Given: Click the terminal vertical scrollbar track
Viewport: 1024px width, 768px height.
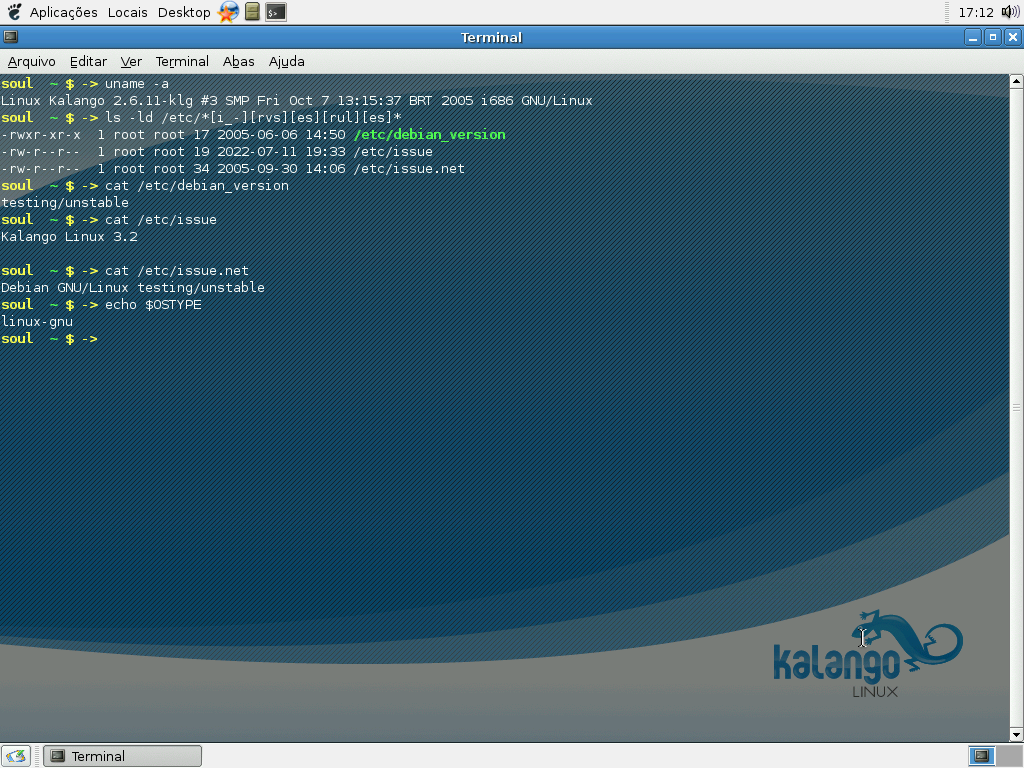Looking at the screenshot, I should (1016, 408).
